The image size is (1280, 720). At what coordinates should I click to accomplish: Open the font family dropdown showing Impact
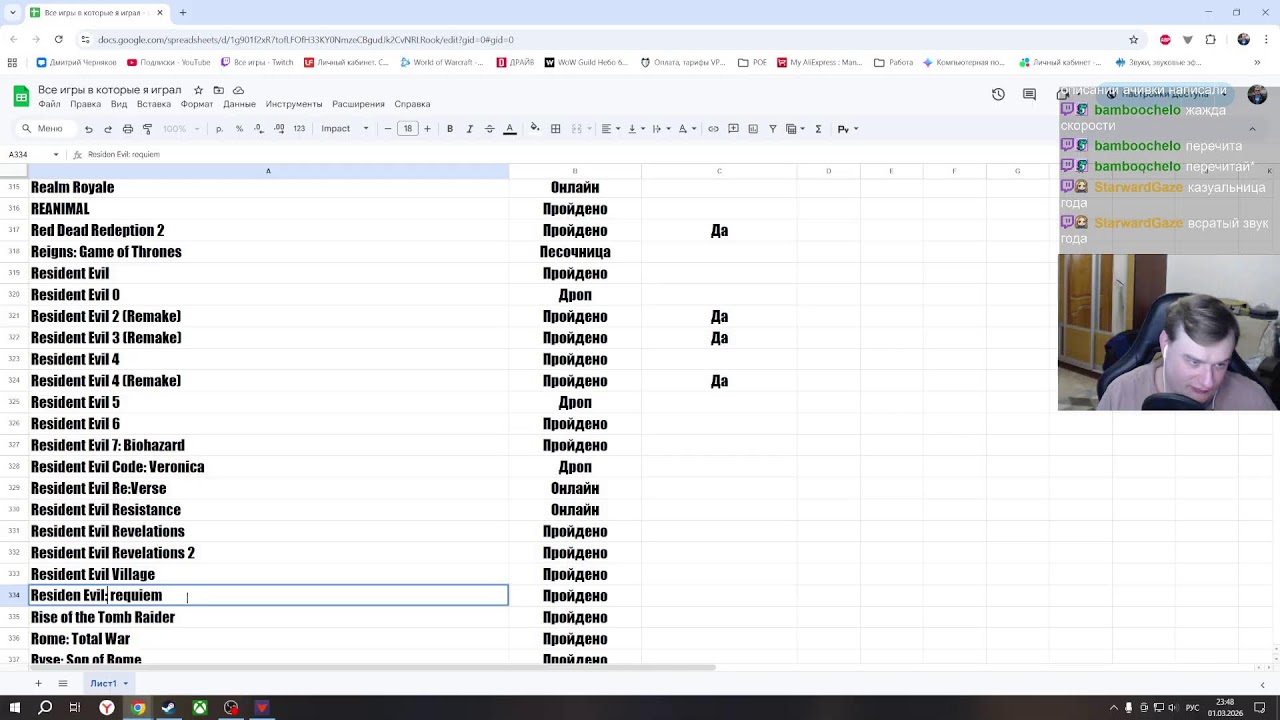(345, 129)
